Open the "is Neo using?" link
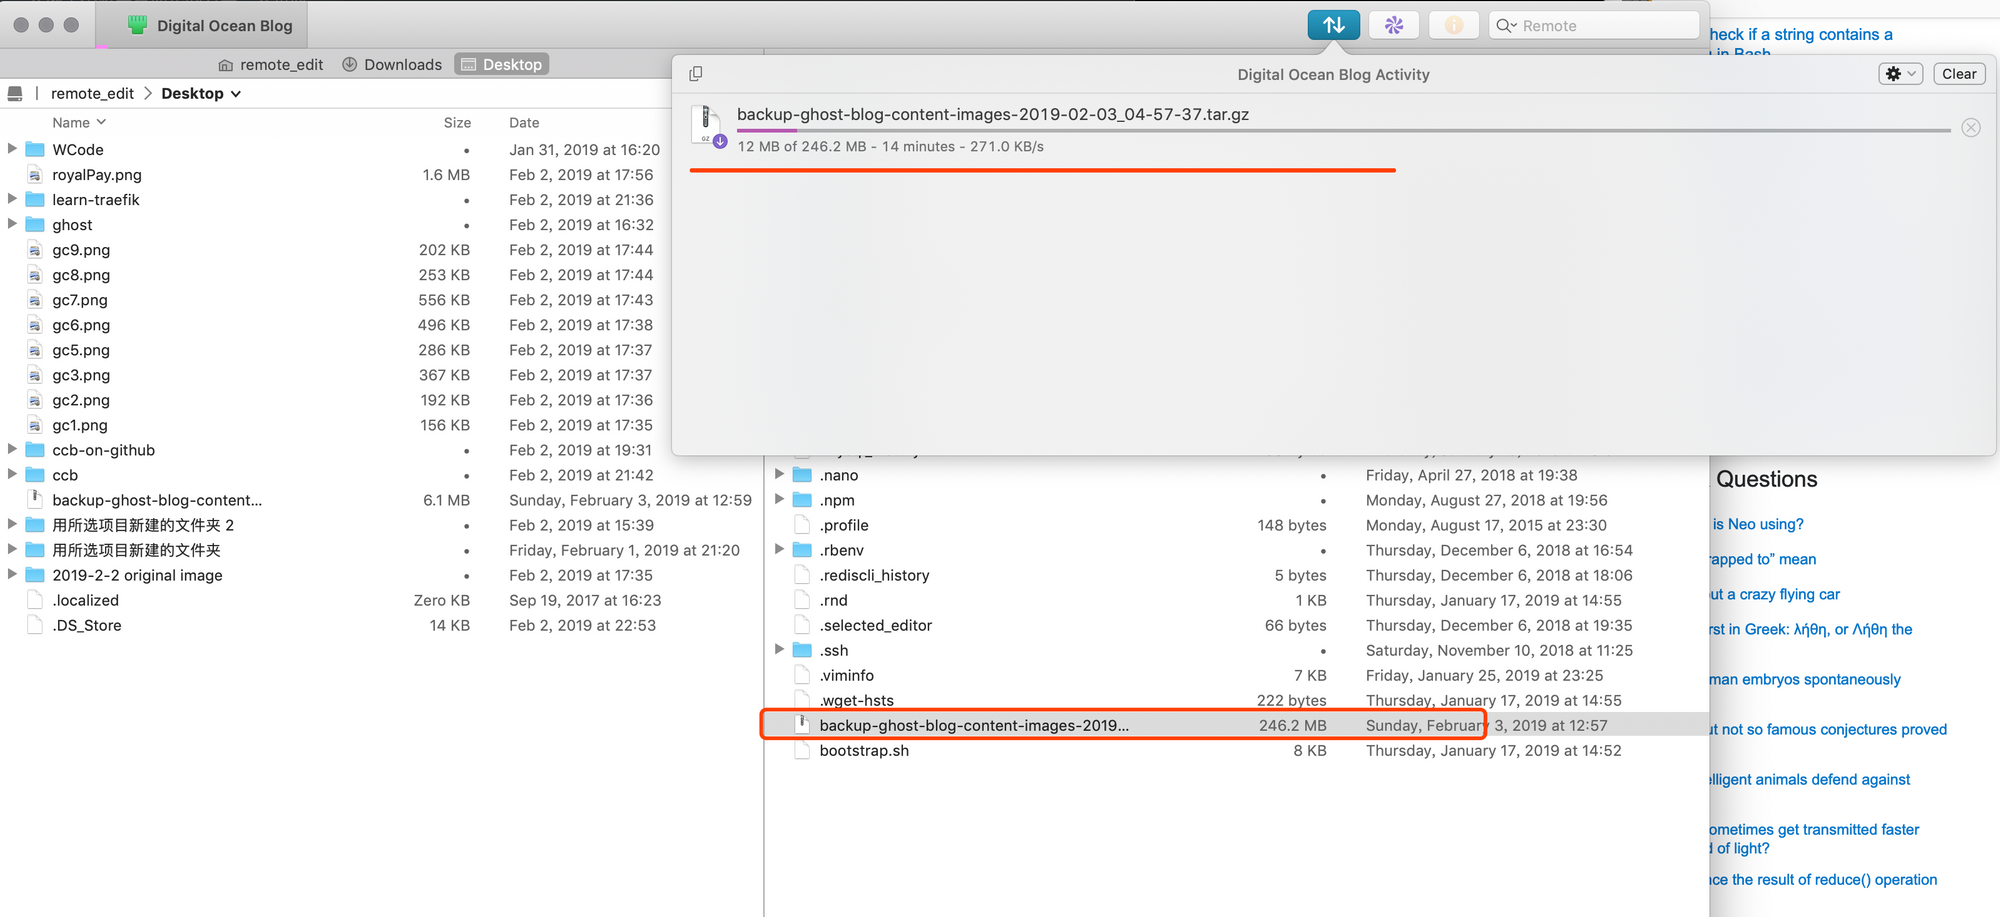This screenshot has width=2000, height=917. pos(1758,524)
